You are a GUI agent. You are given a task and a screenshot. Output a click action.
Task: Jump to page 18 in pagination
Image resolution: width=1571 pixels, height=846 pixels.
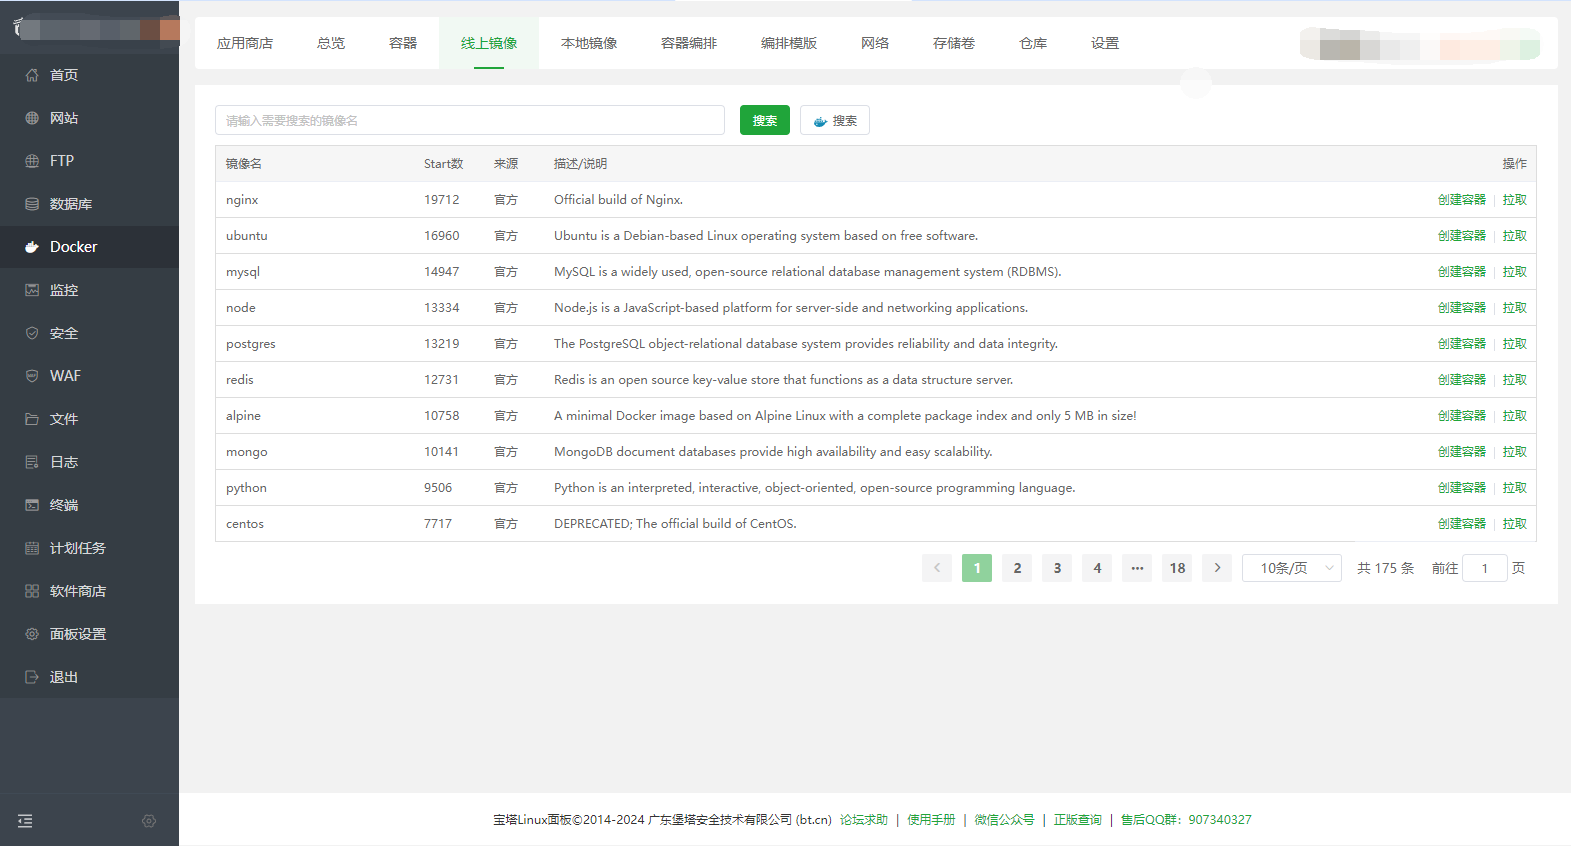pyautogui.click(x=1177, y=568)
